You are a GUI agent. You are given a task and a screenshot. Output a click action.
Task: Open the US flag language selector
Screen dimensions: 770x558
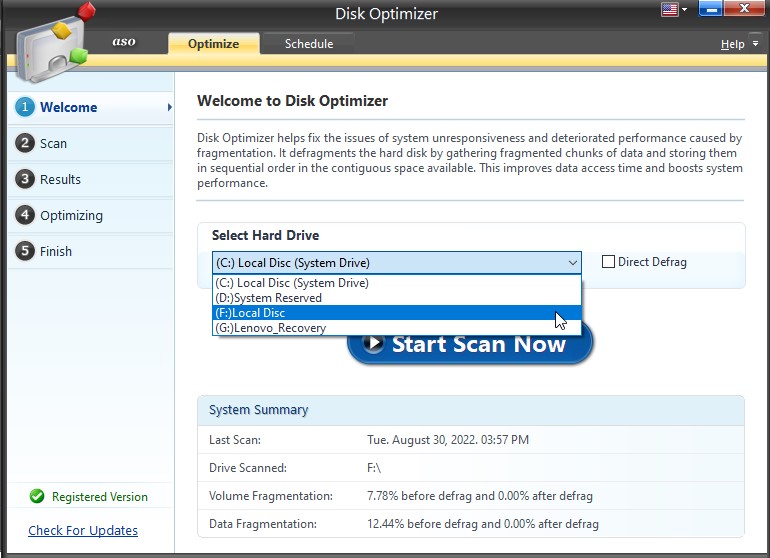point(669,9)
